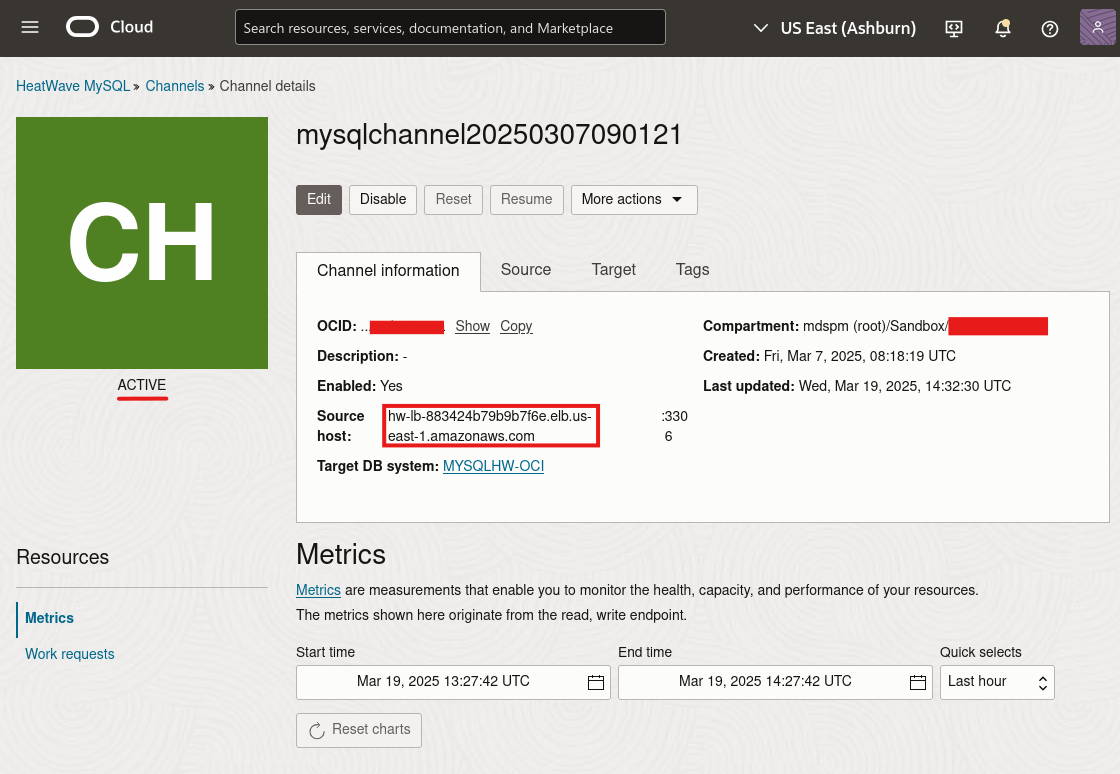
Task: Expand the US East (Ashburn) region selector
Action: click(835, 28)
